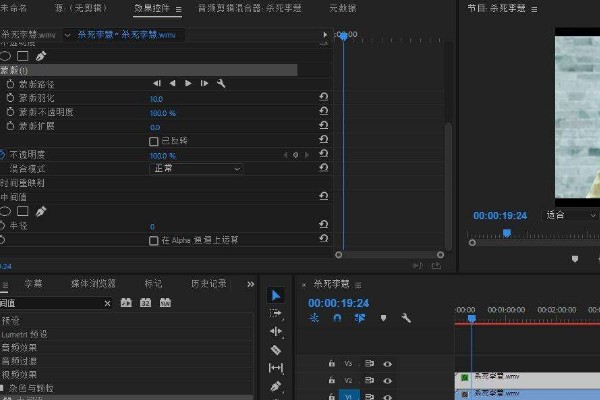Switch to the 元数据 tab

(x=343, y=8)
